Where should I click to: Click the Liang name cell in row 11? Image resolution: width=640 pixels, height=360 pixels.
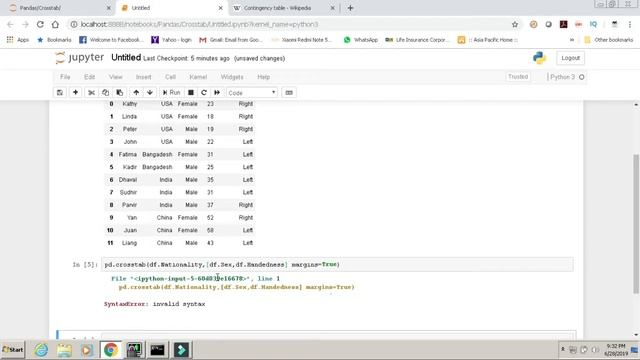coord(129,243)
